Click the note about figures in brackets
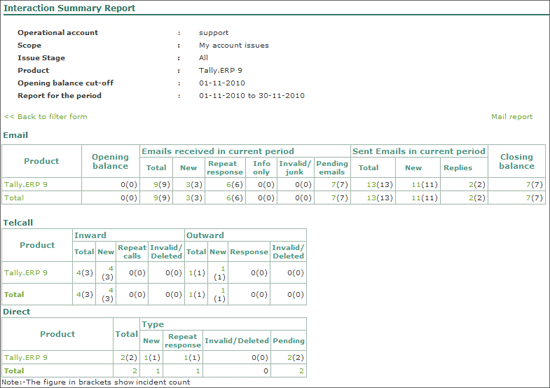 pos(96,382)
